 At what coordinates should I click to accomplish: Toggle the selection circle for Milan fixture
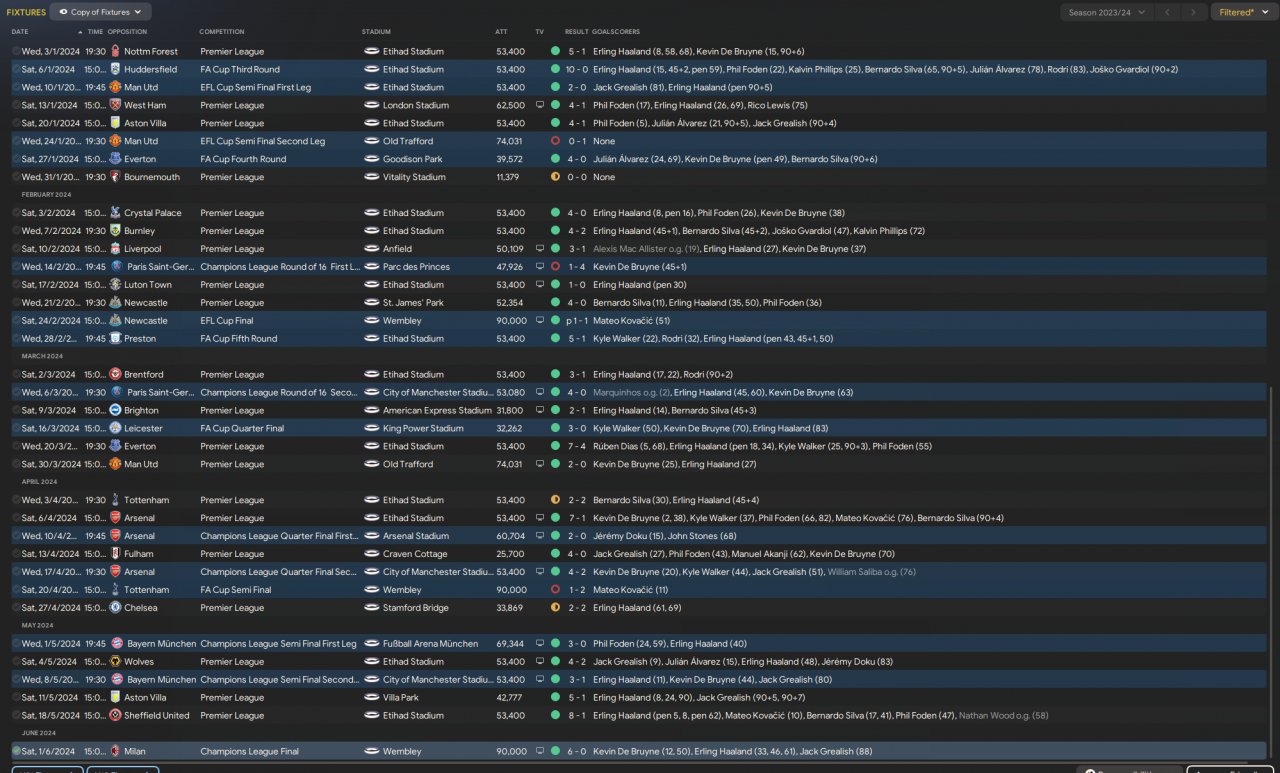coord(16,752)
